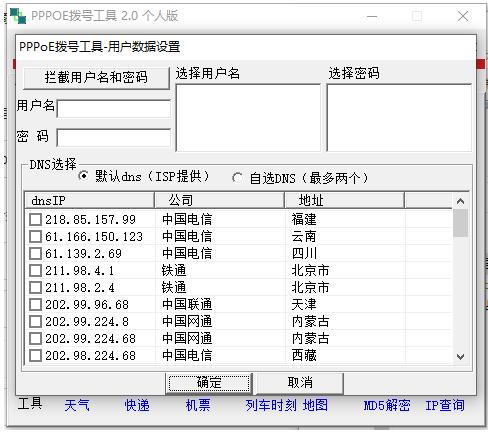
Task: Click the 确定 button
Action: [209, 383]
